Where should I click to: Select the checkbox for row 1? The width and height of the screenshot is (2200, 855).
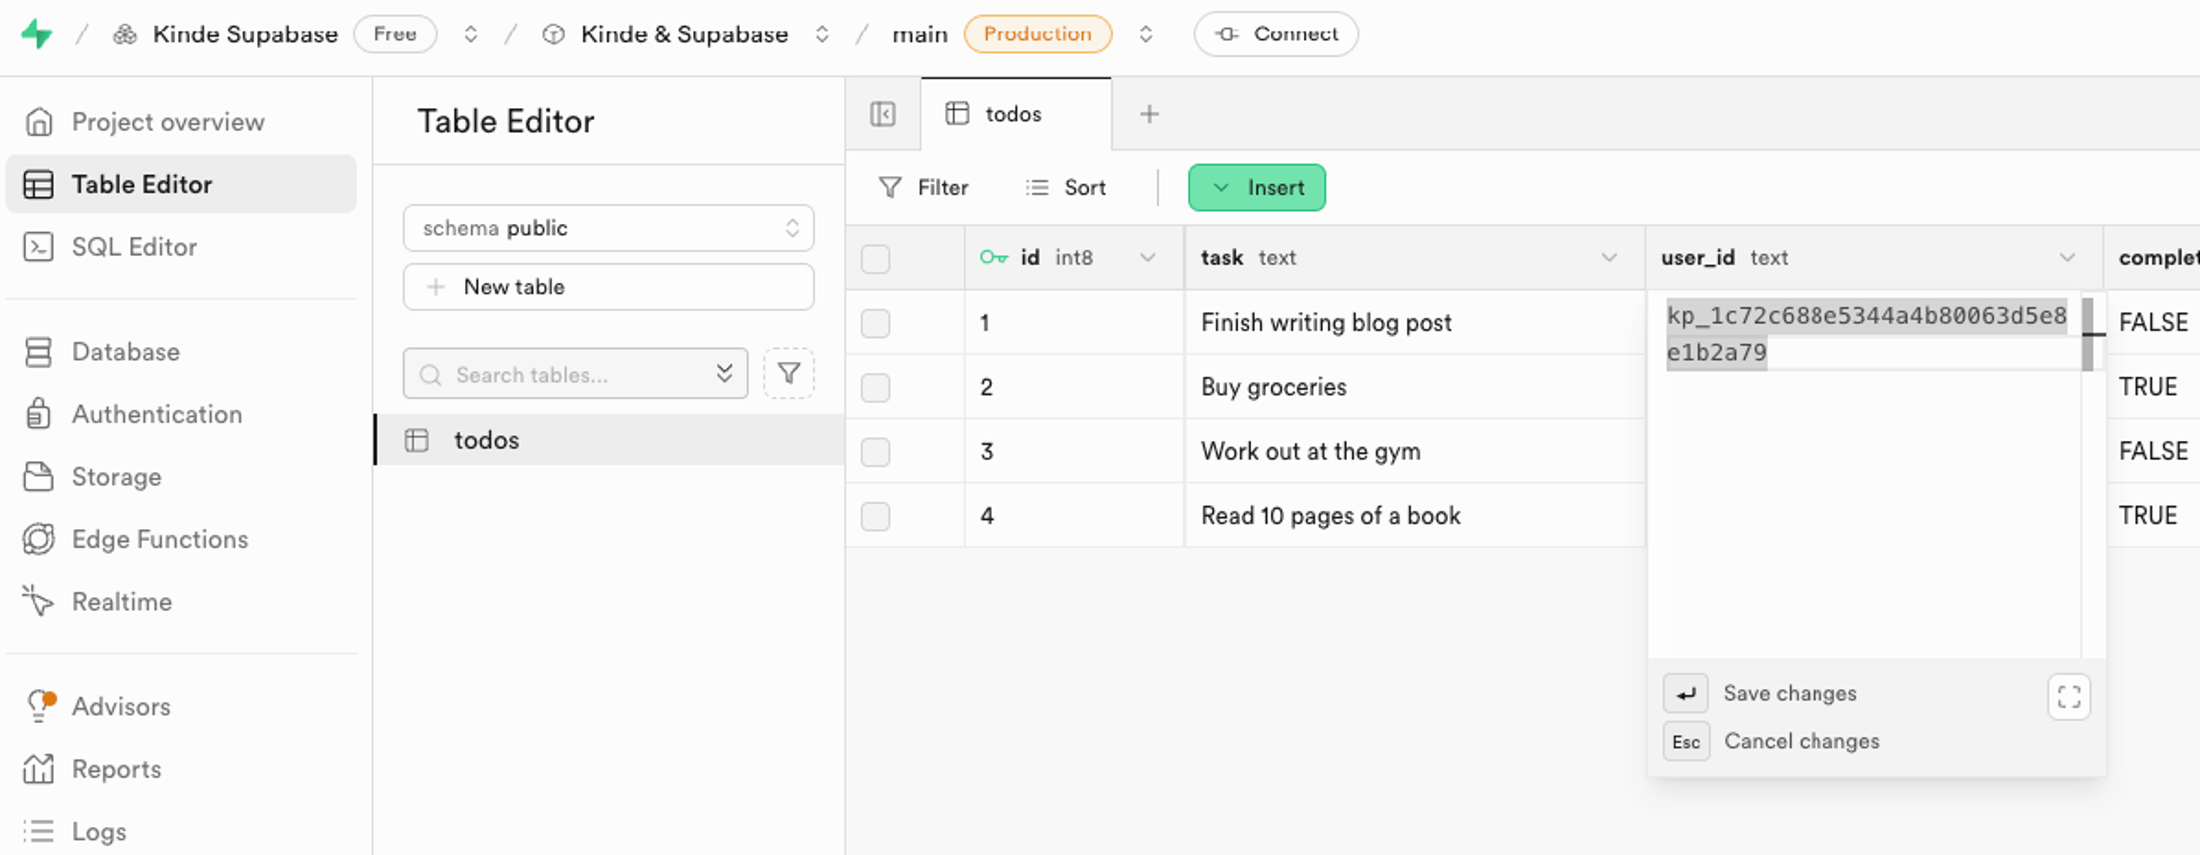(875, 323)
